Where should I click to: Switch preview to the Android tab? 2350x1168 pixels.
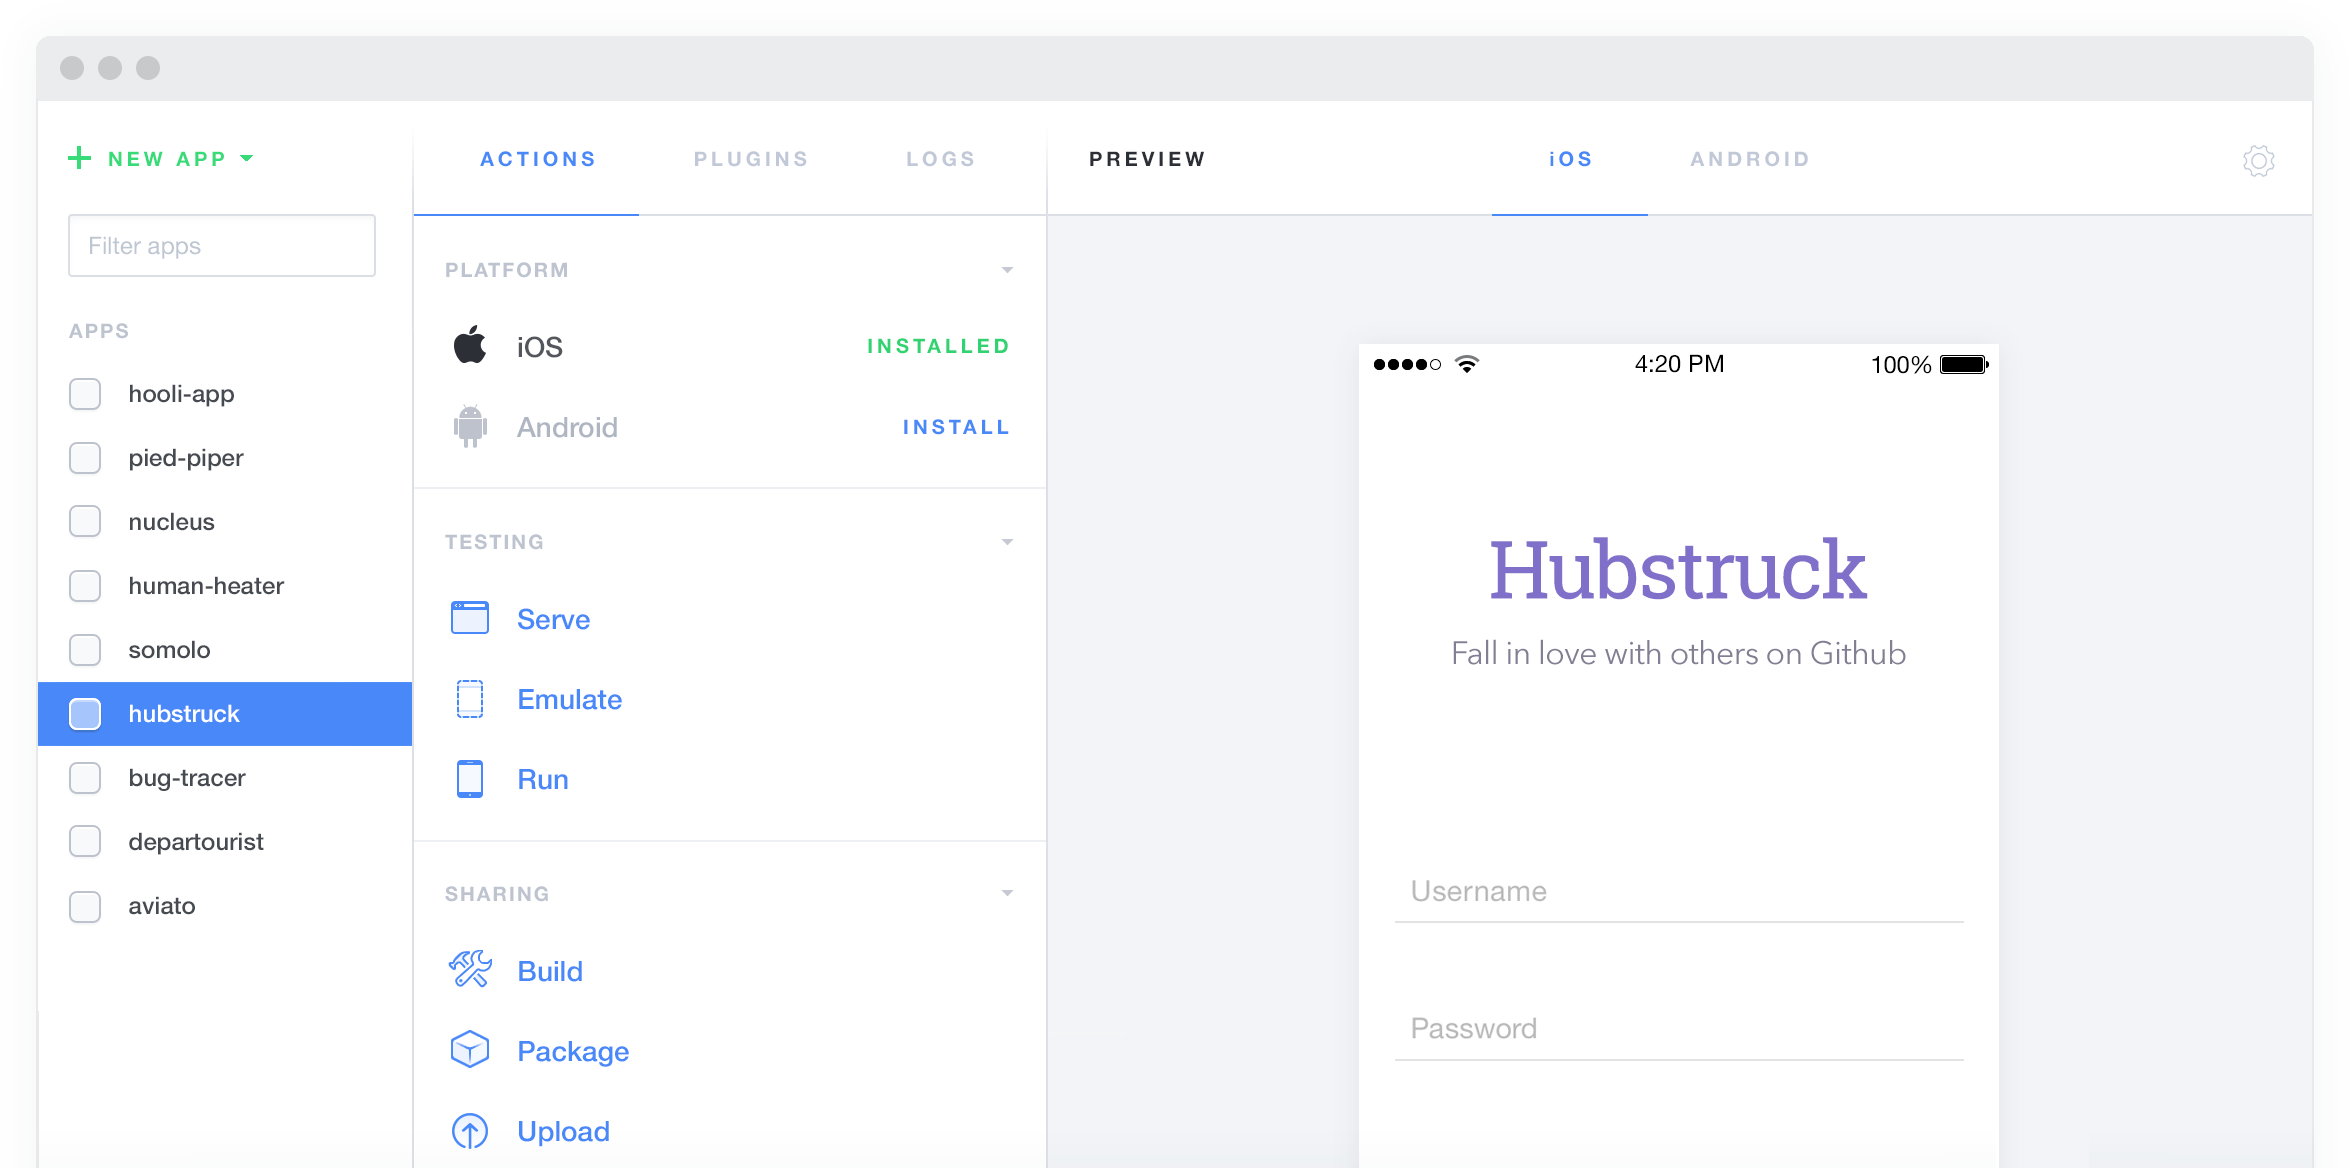click(1750, 159)
